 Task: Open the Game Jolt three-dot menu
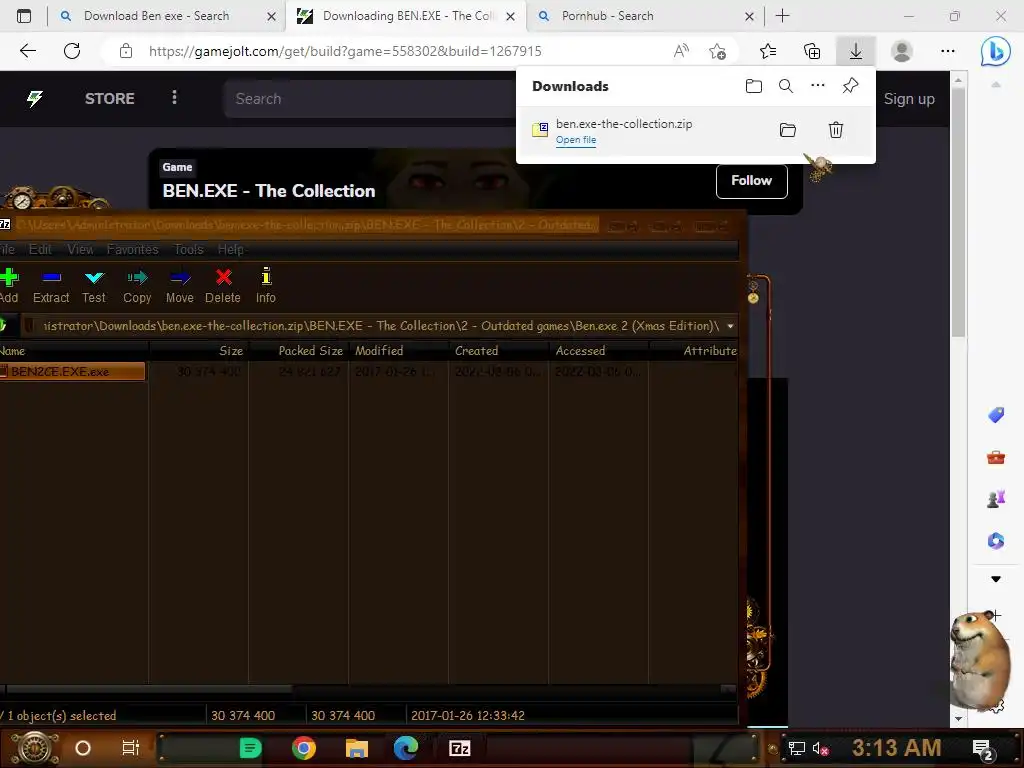click(x=174, y=98)
